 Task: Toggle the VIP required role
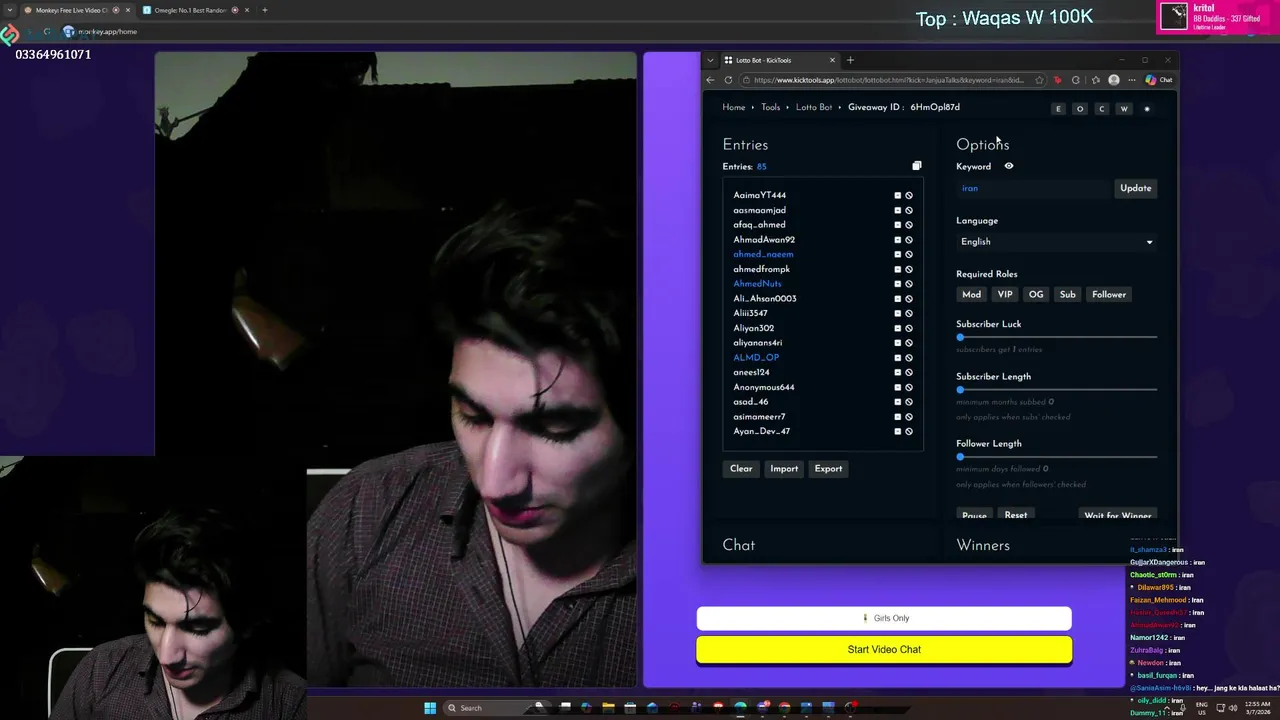point(1005,295)
